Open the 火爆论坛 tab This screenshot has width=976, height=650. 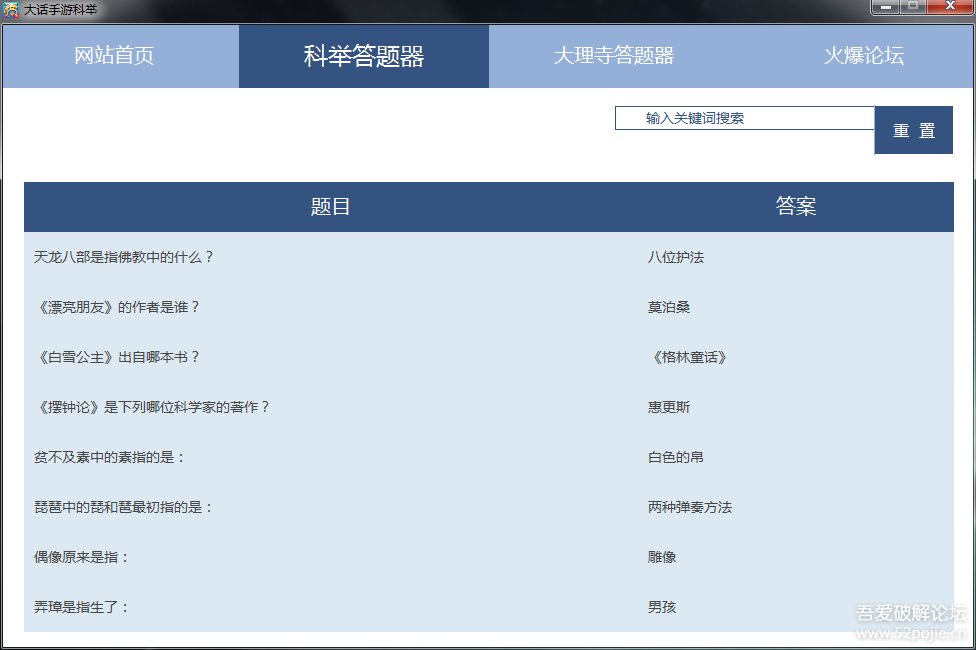click(863, 56)
